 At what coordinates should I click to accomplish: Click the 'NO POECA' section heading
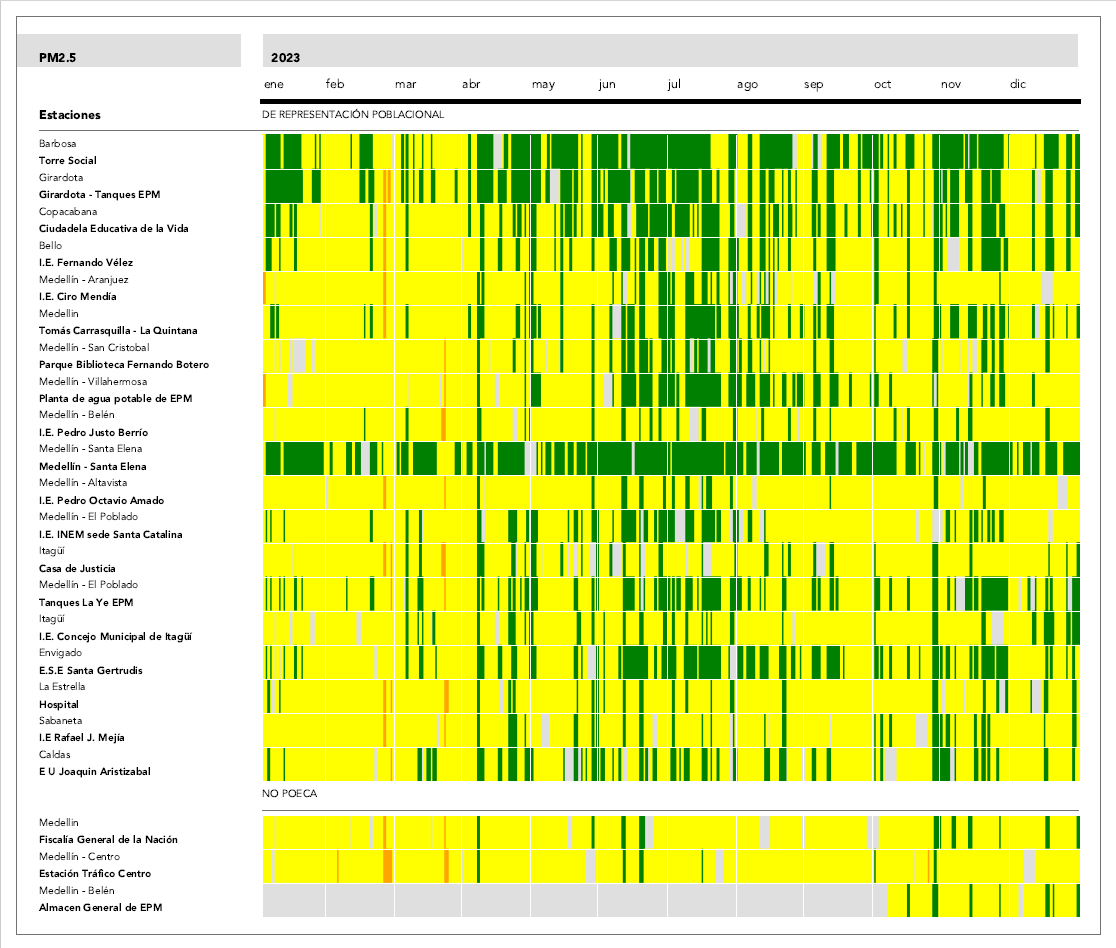coord(290,793)
